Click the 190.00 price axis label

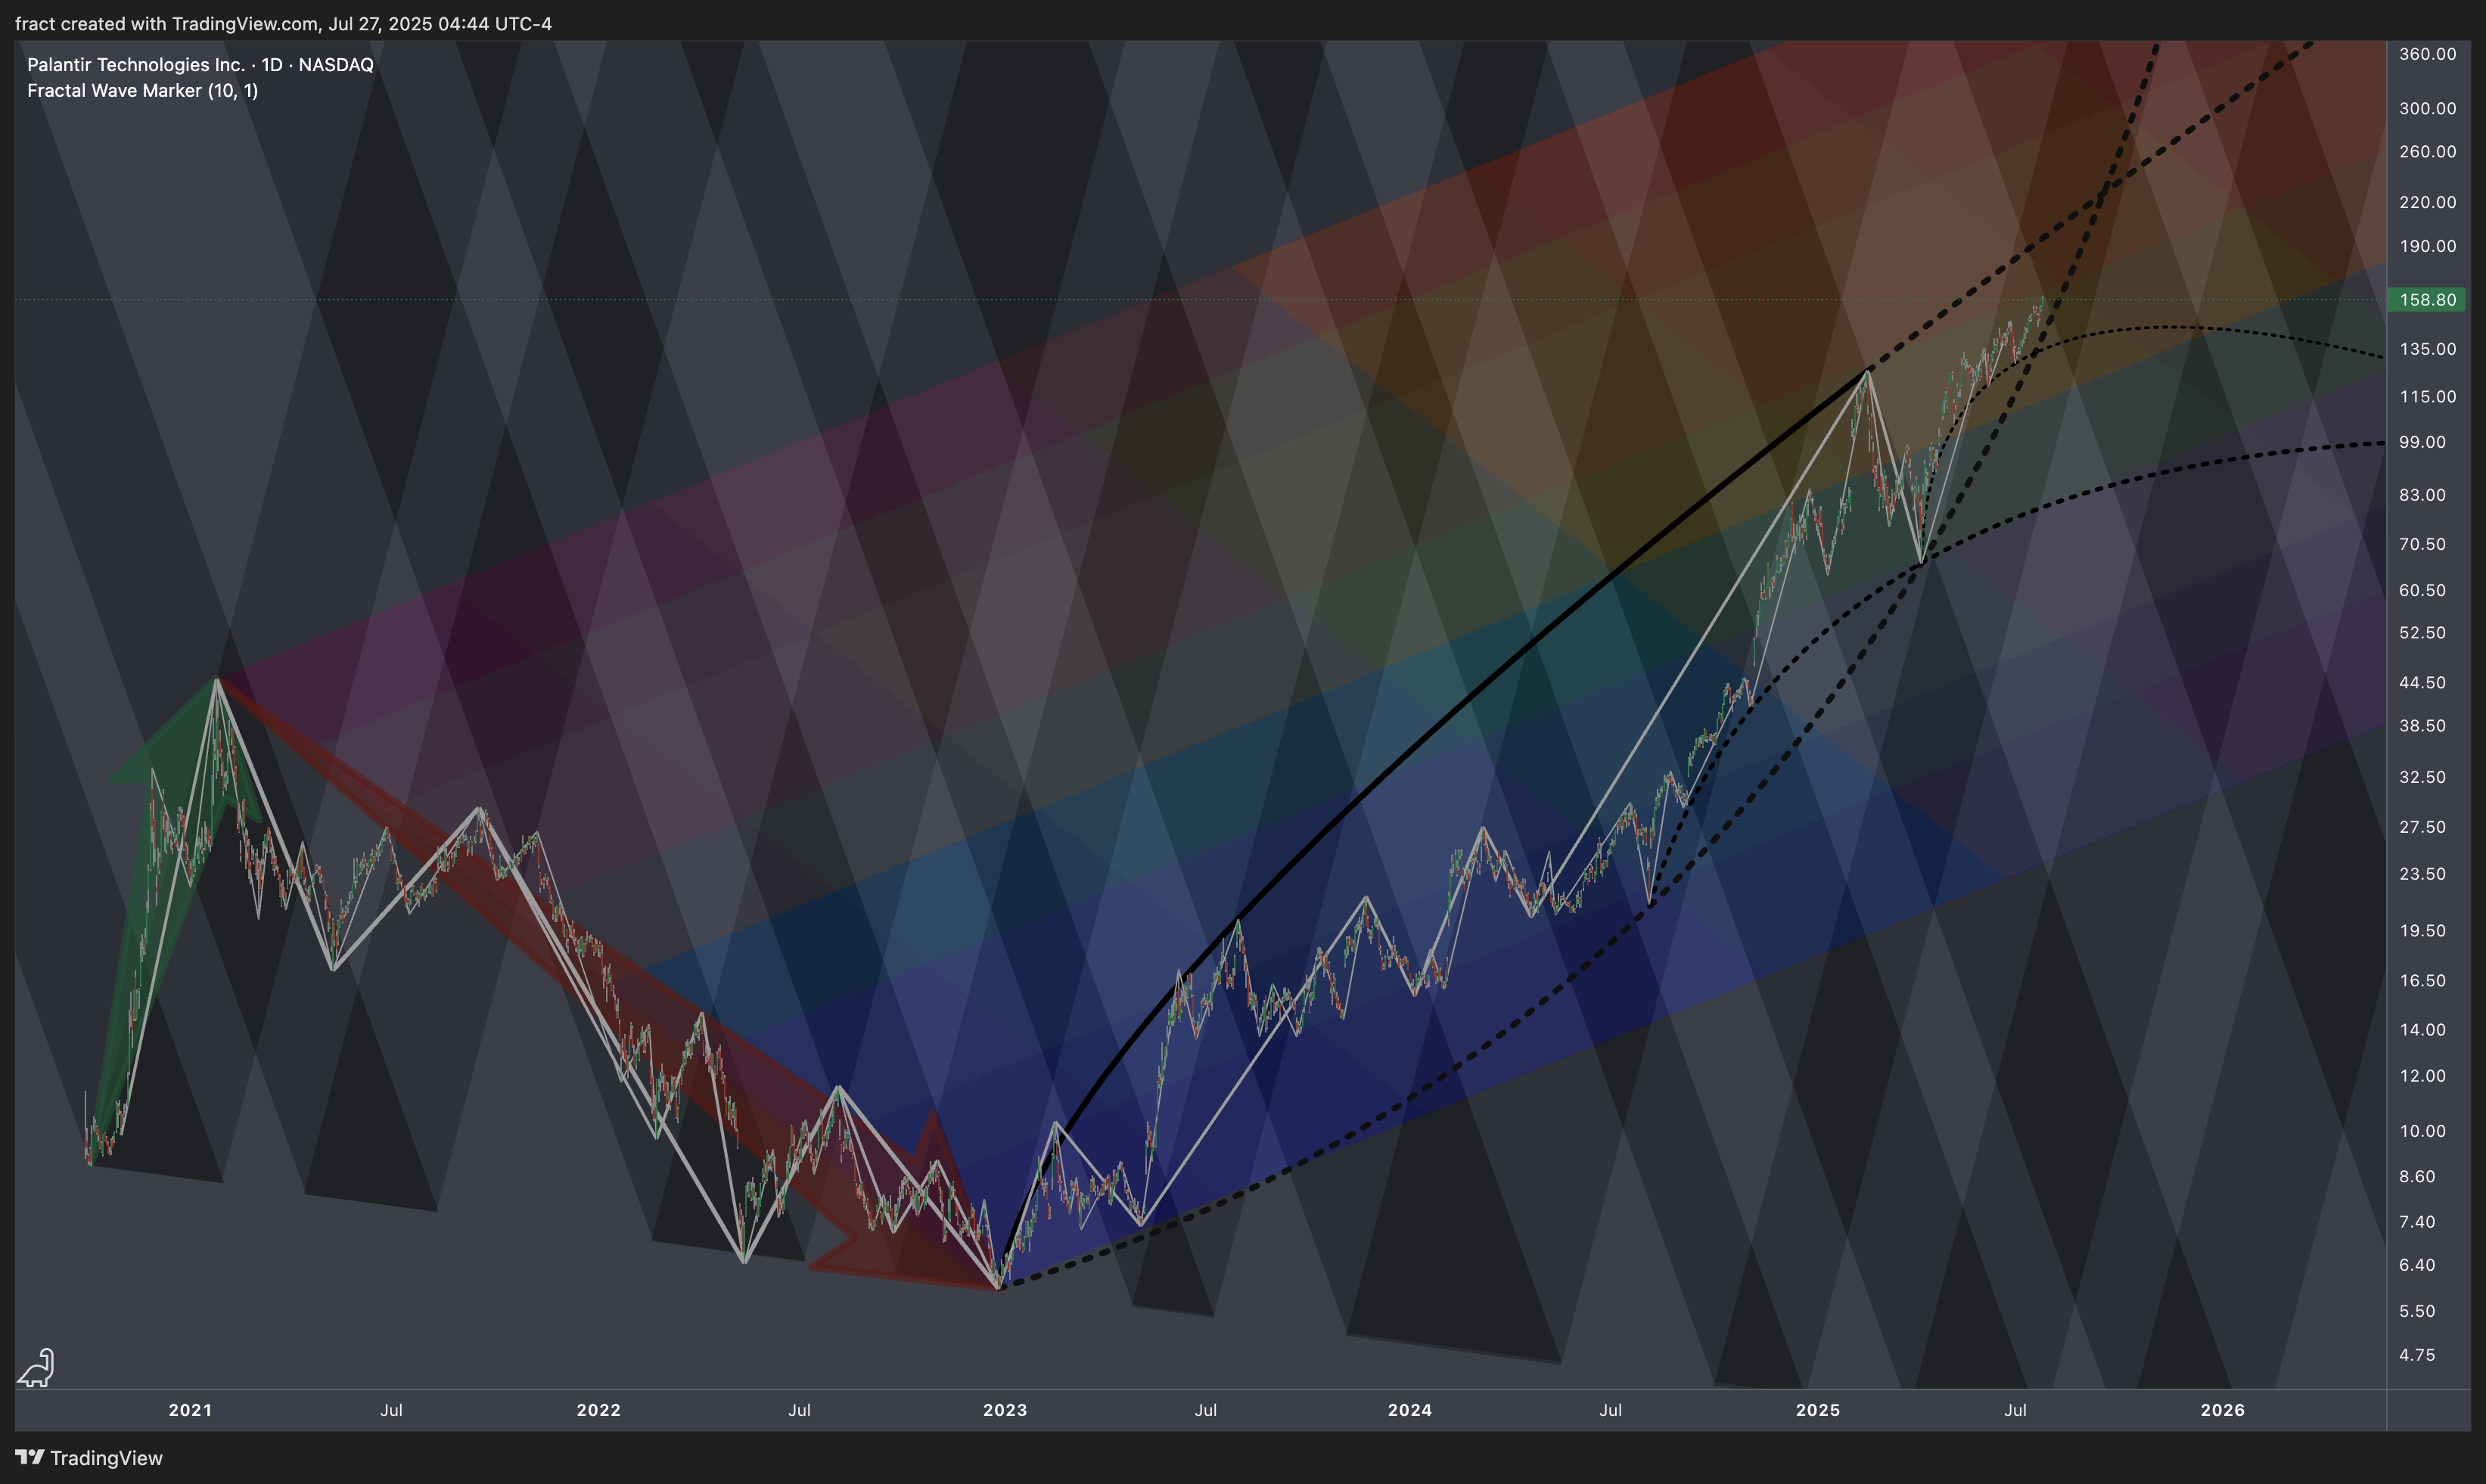(x=2427, y=246)
